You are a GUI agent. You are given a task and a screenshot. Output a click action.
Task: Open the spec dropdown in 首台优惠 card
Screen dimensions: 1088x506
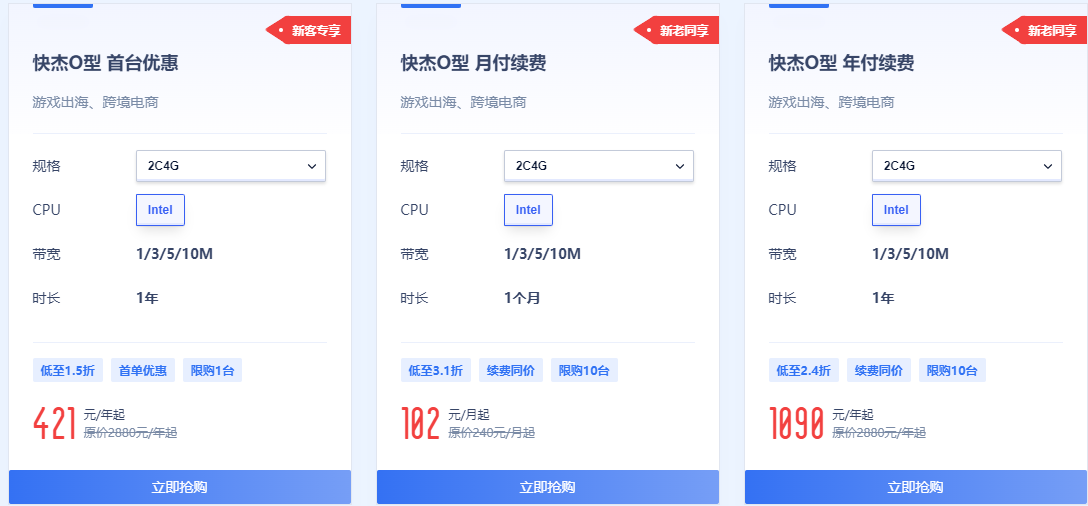tap(230, 166)
